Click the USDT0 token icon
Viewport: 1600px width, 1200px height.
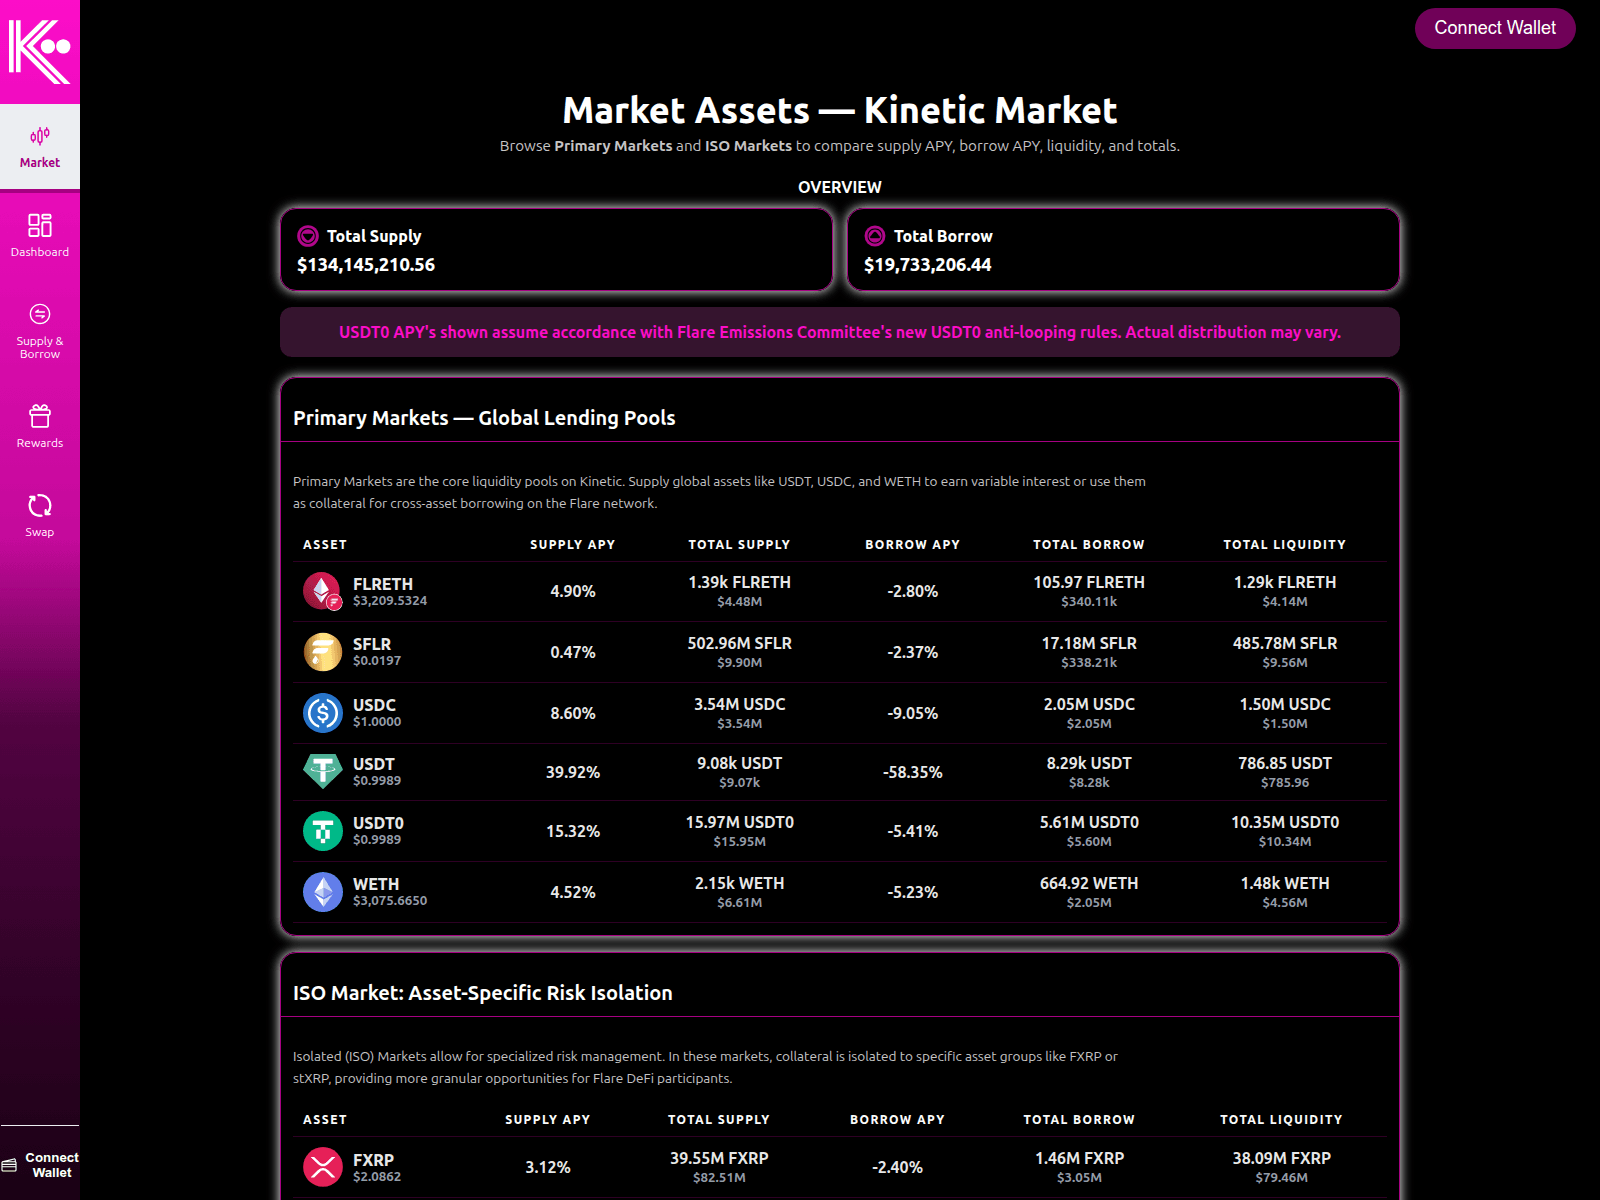[x=323, y=831]
